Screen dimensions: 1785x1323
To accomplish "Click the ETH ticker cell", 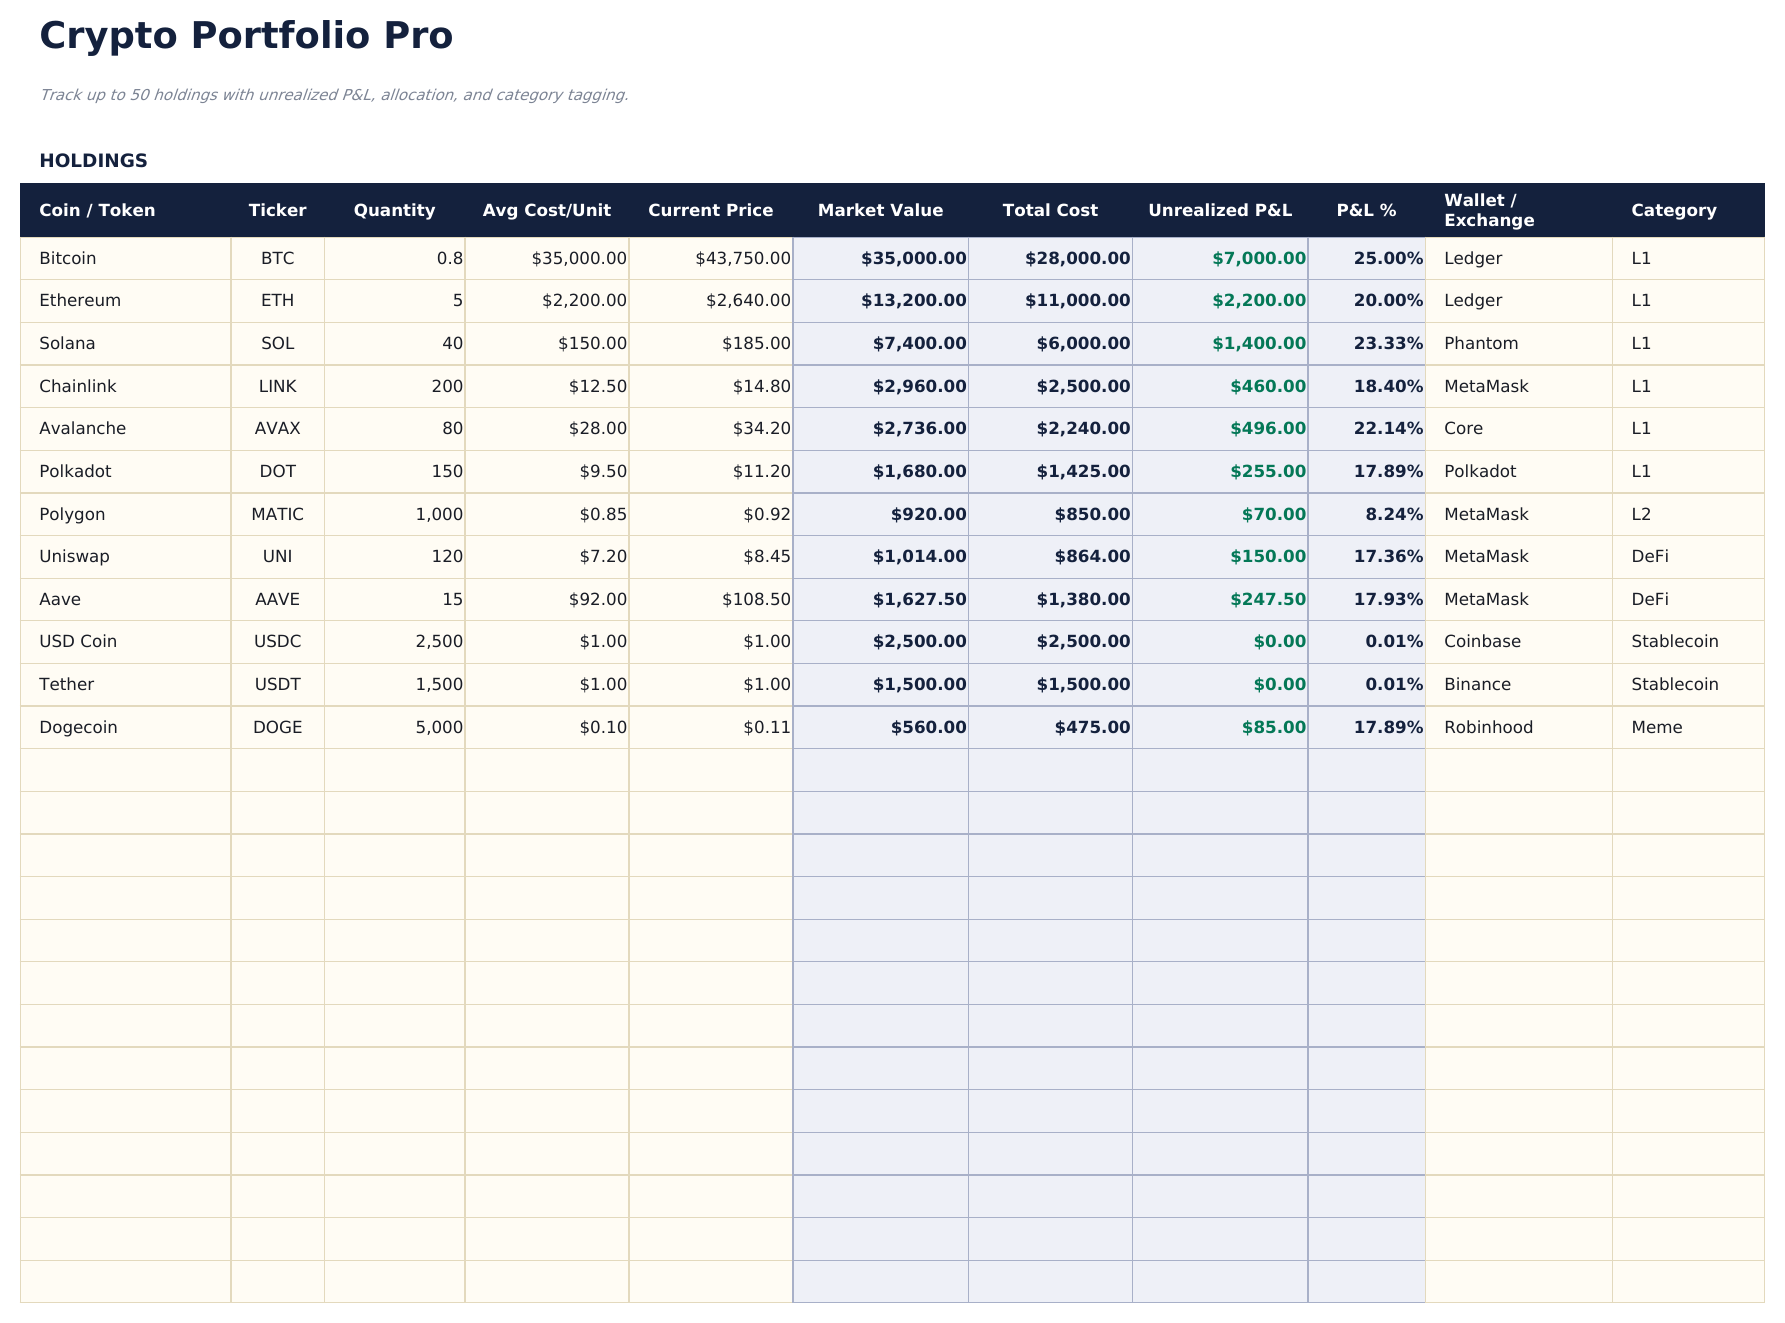I will [277, 300].
